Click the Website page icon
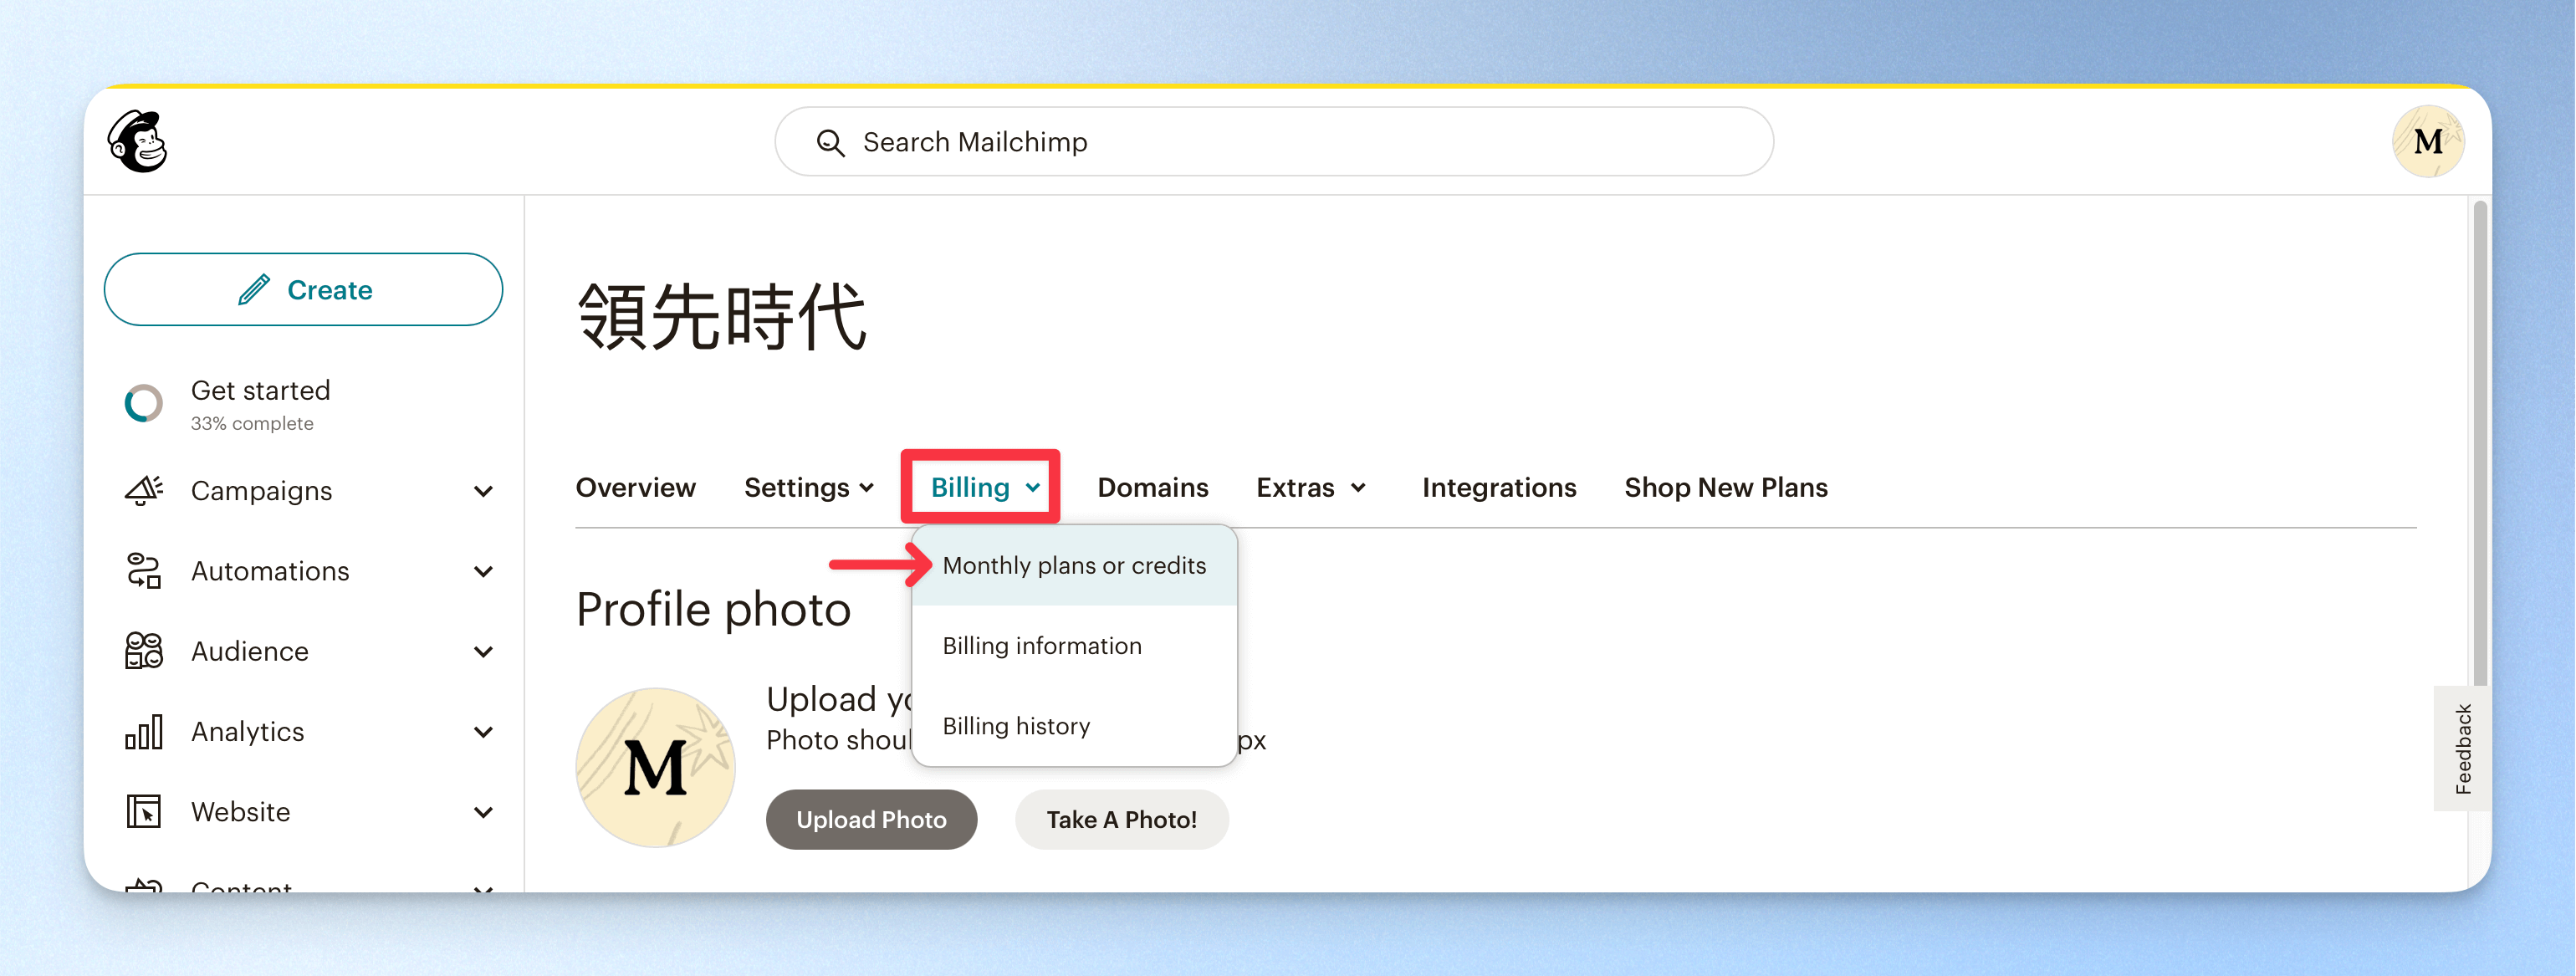Viewport: 2576px width, 976px height. (144, 811)
